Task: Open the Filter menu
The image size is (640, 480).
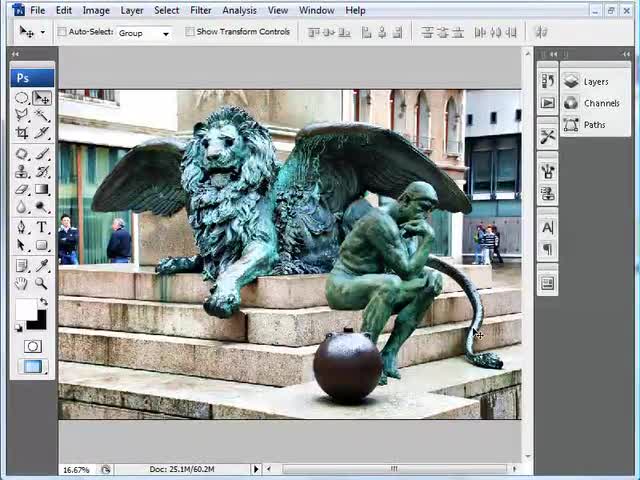Action: coord(200,10)
